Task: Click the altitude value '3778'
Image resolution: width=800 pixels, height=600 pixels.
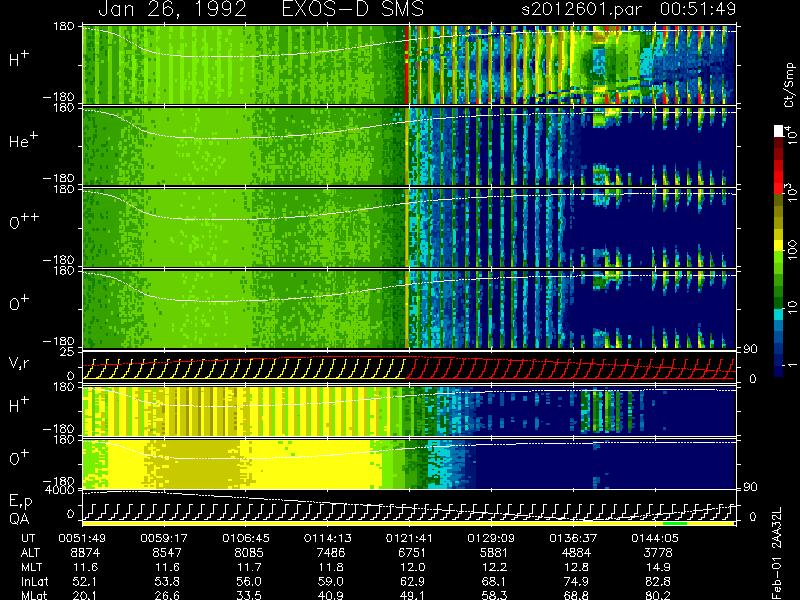Action: 658,553
